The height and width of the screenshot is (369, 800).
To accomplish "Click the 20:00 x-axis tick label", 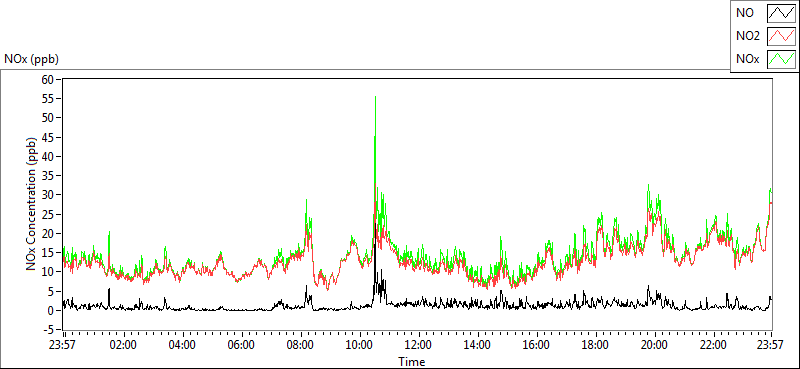I will (655, 344).
